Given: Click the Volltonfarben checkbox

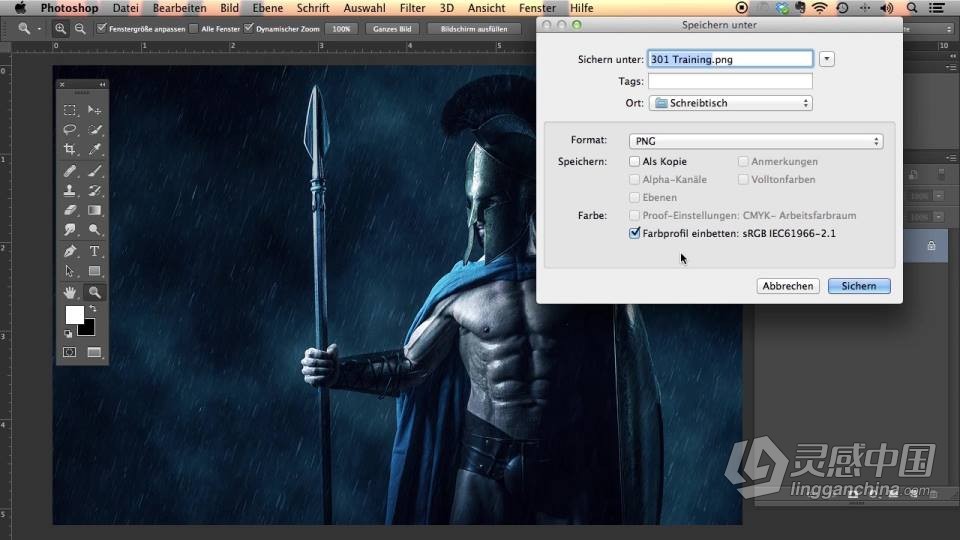Looking at the screenshot, I should (743, 179).
